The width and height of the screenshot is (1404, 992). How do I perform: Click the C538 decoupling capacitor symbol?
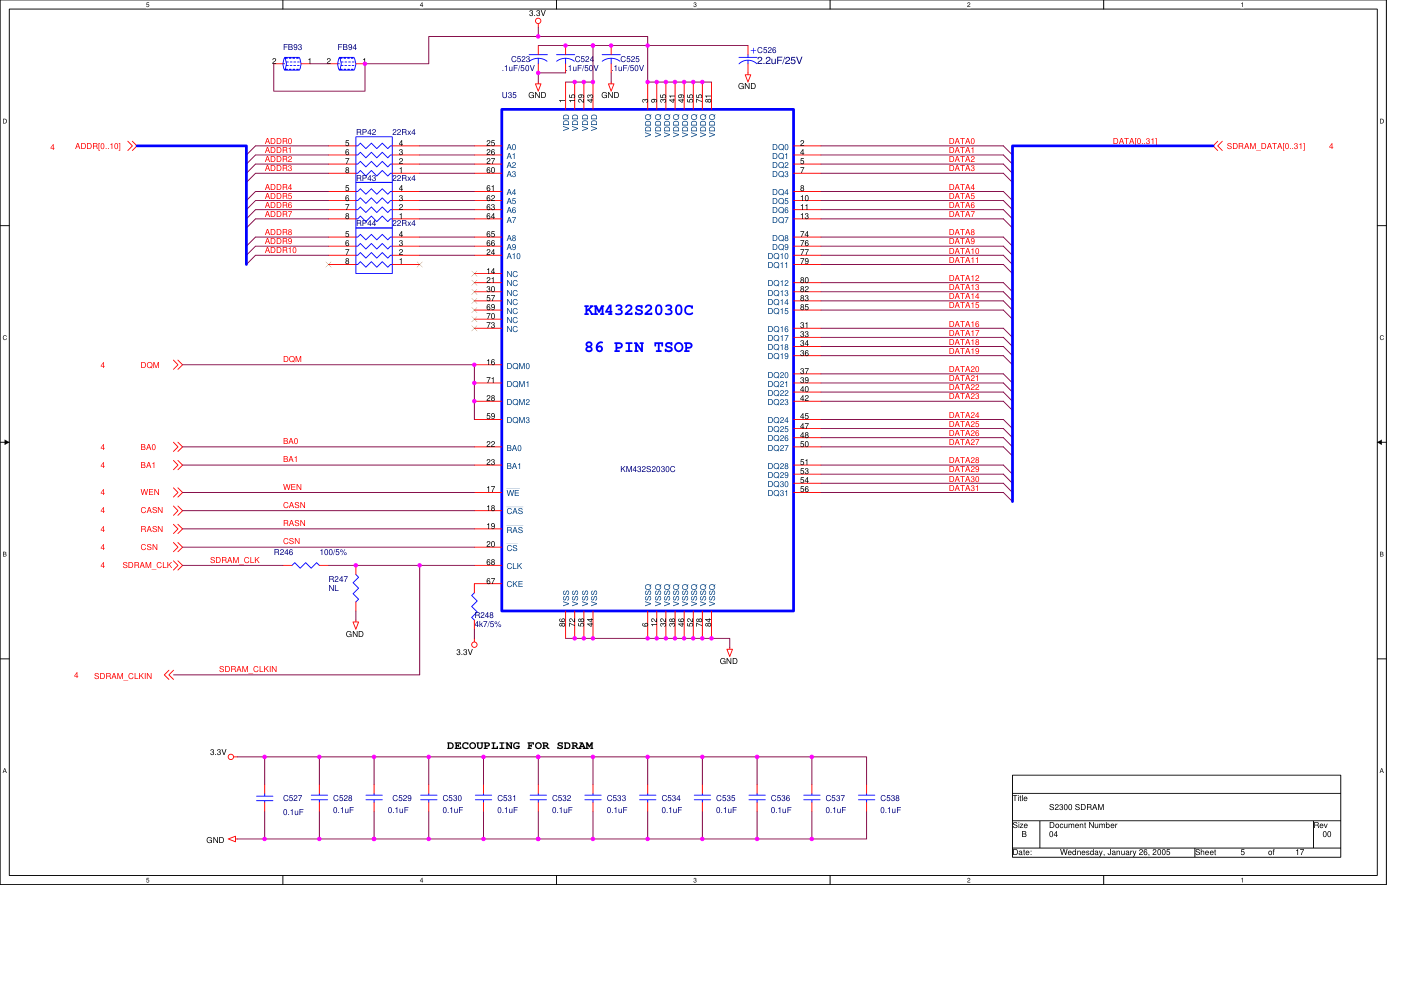(866, 798)
